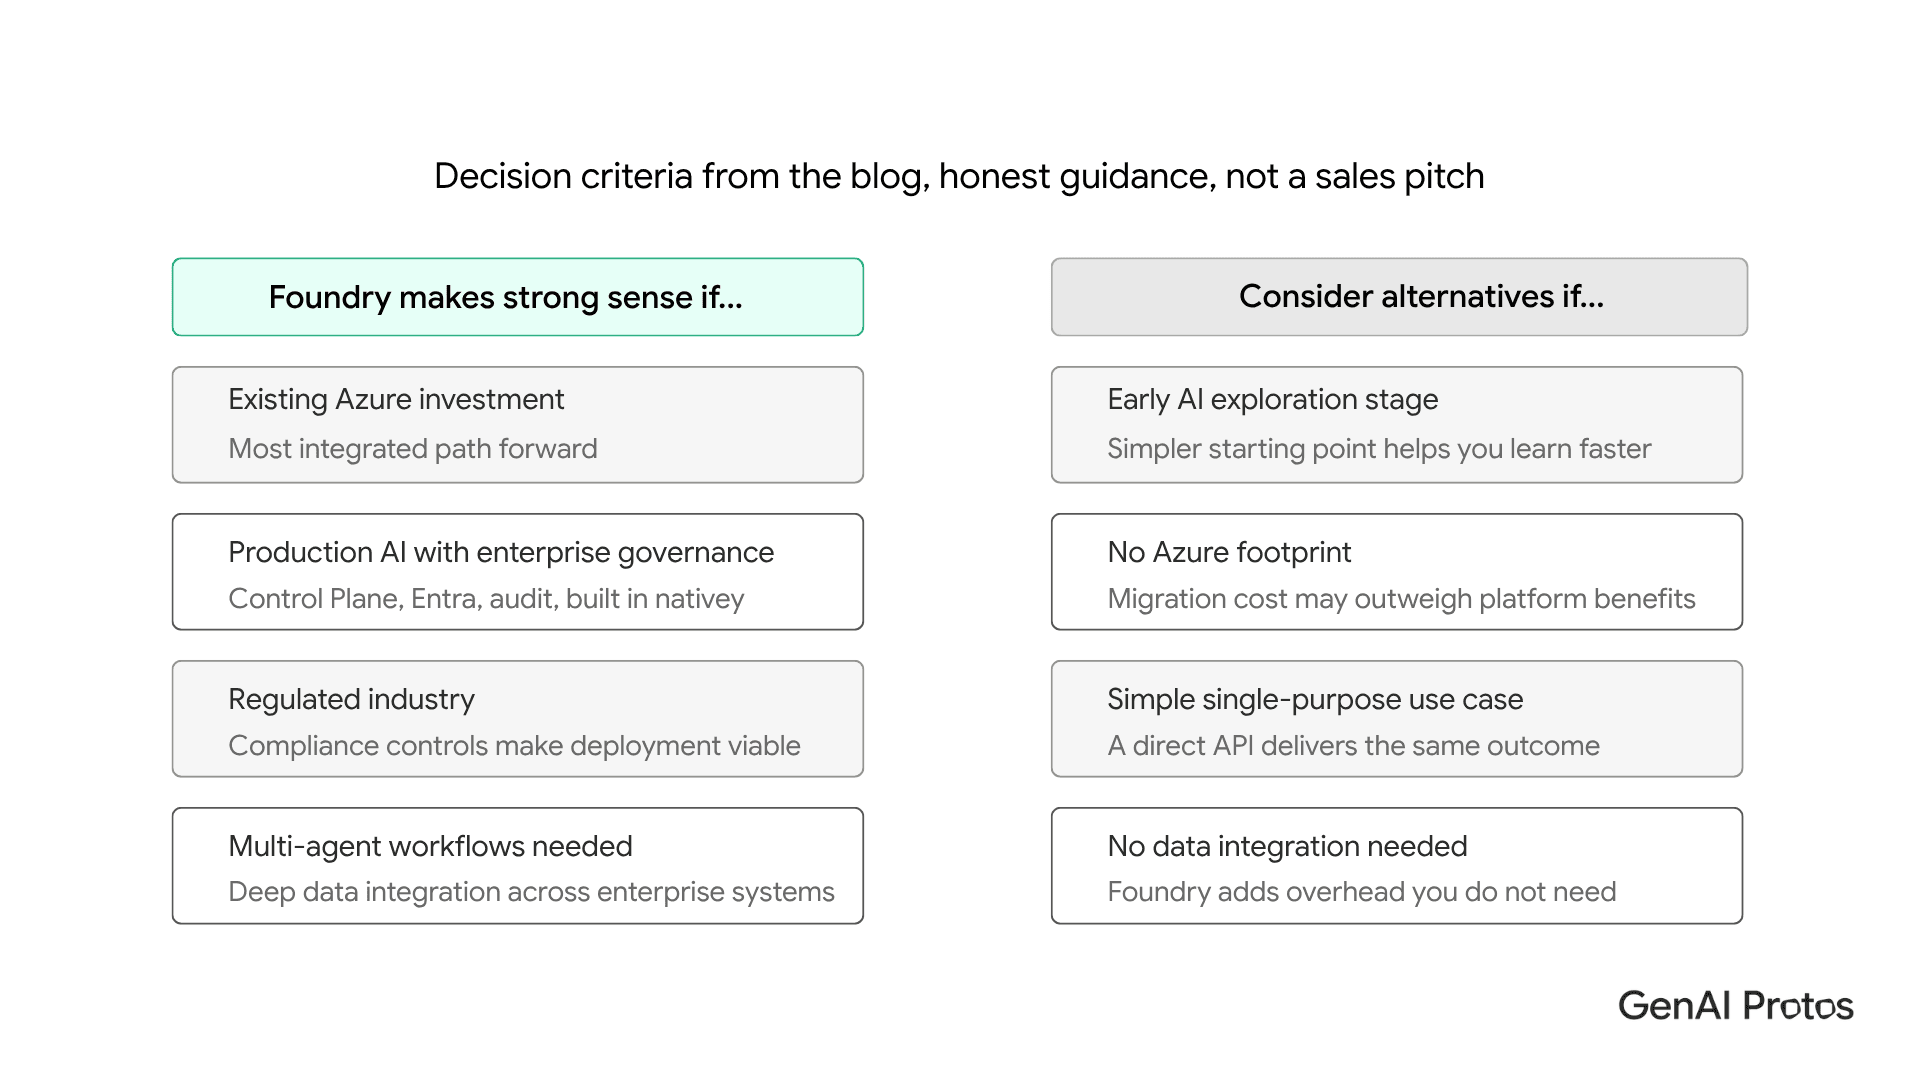Click the 'Consider alternatives if...' header
This screenshot has height=1080, width=1920.
click(1399, 297)
